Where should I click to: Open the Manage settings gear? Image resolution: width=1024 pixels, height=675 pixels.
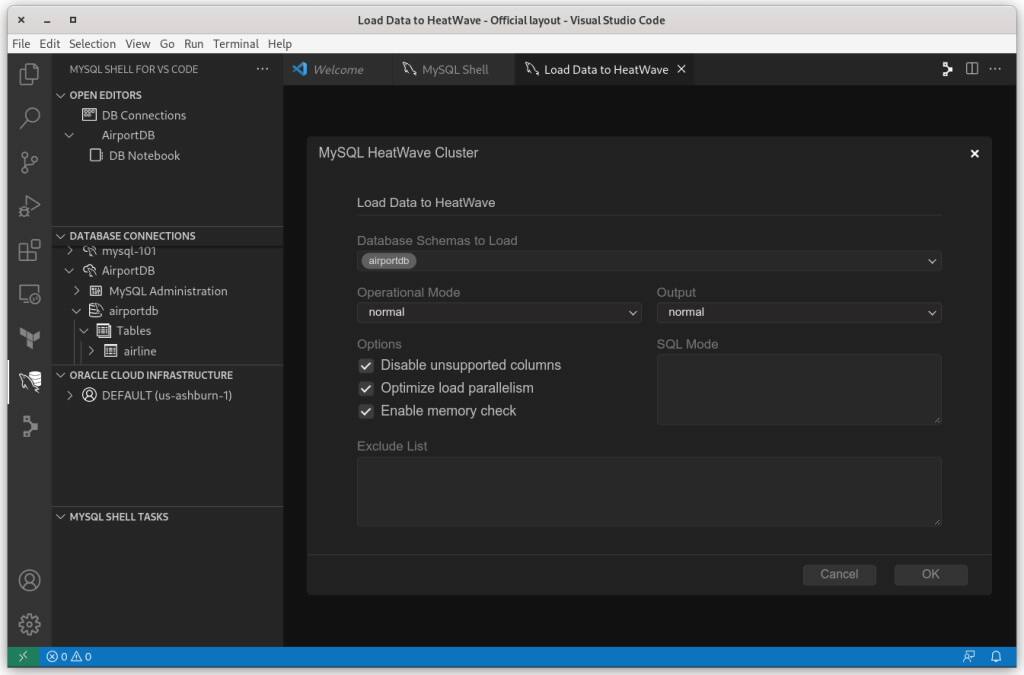[29, 625]
